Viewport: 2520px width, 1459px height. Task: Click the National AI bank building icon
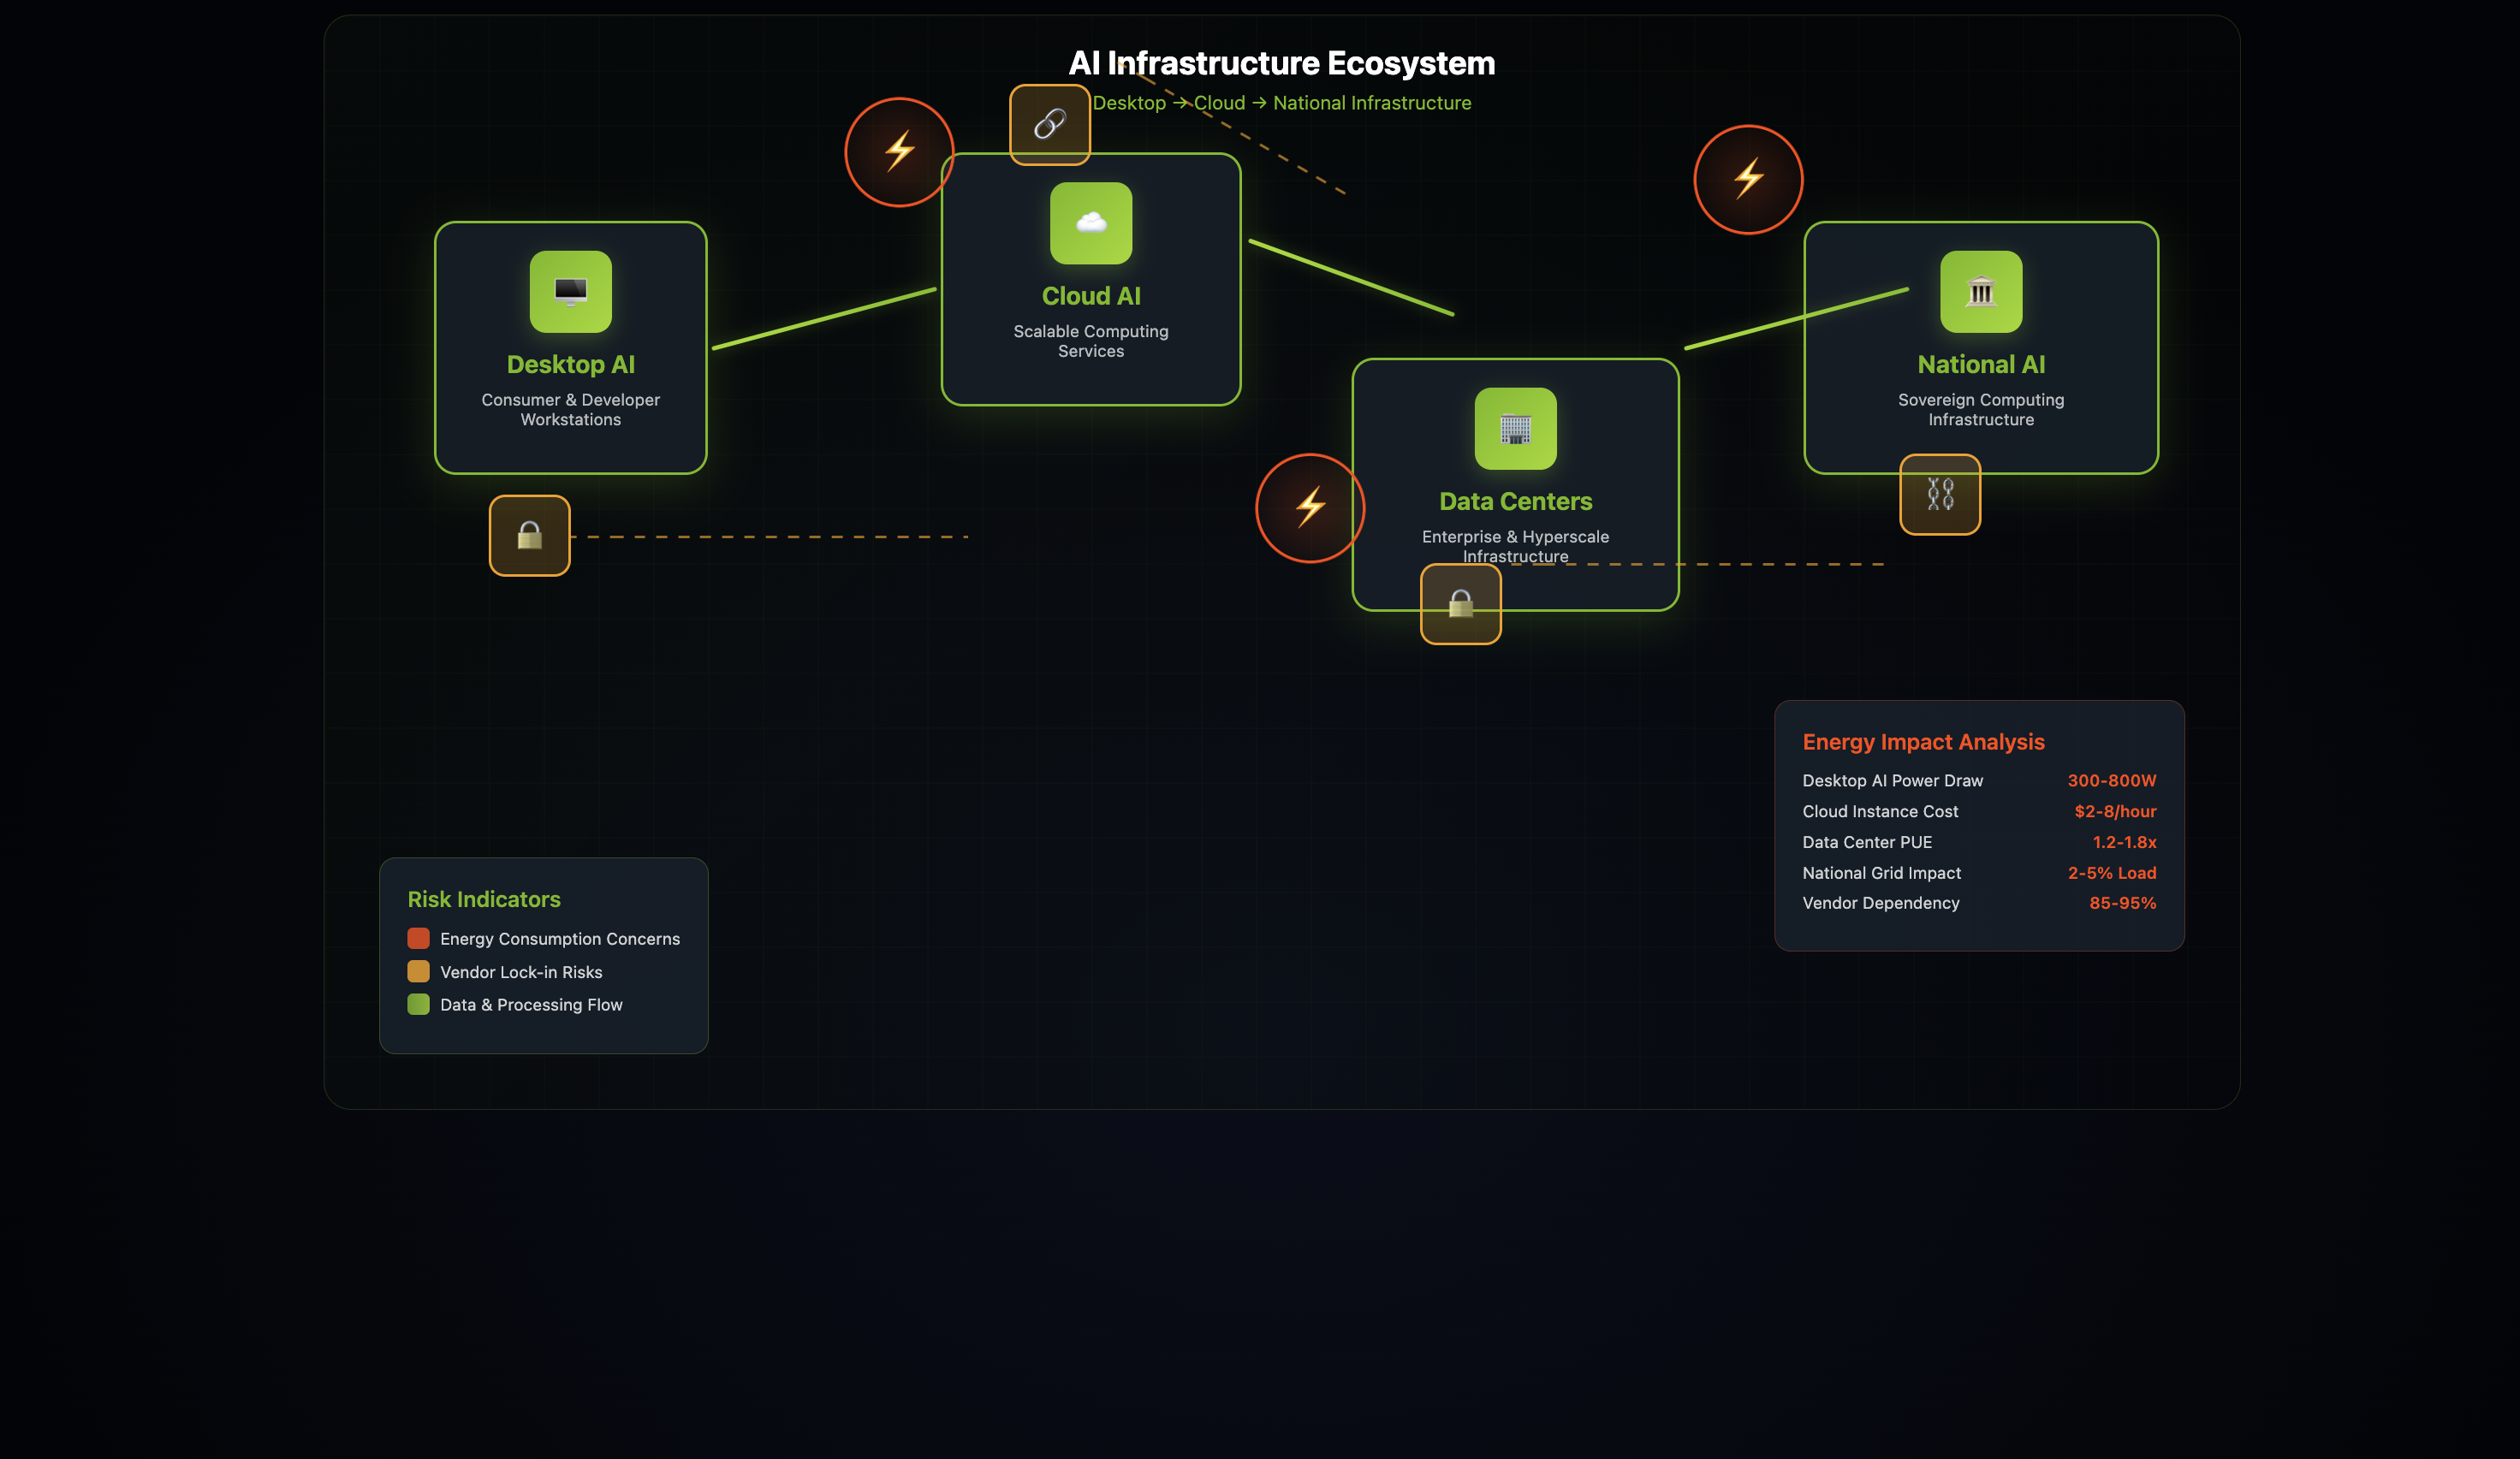1981,291
